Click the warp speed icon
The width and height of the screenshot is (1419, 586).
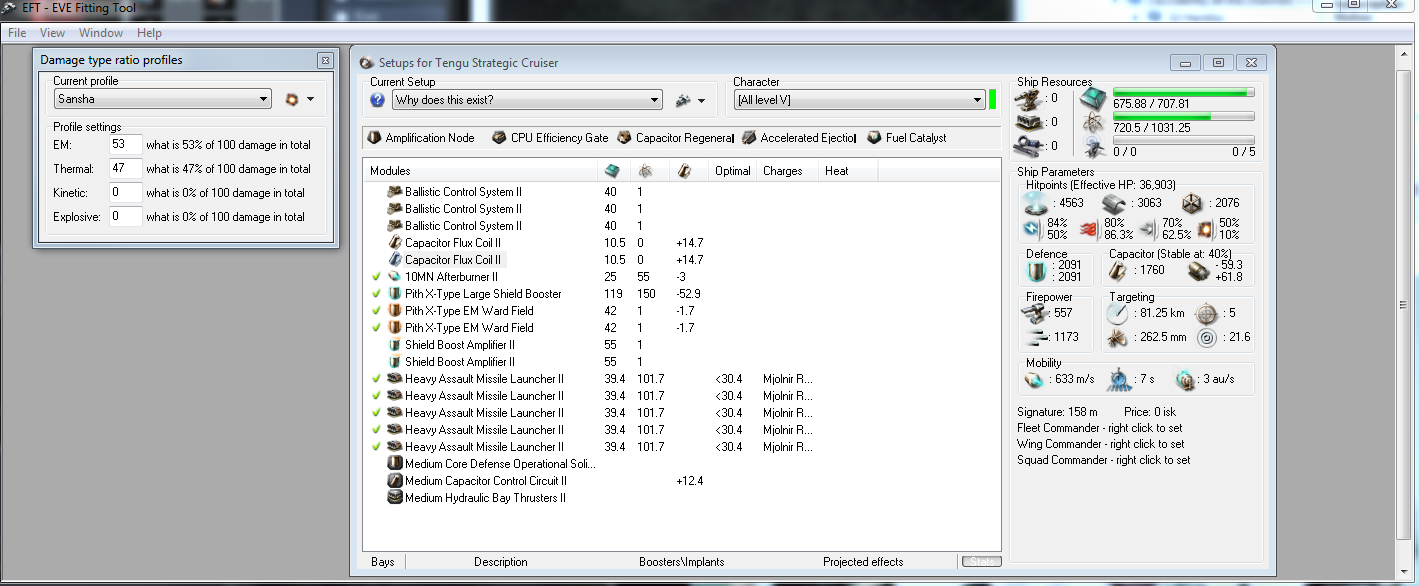click(1187, 380)
